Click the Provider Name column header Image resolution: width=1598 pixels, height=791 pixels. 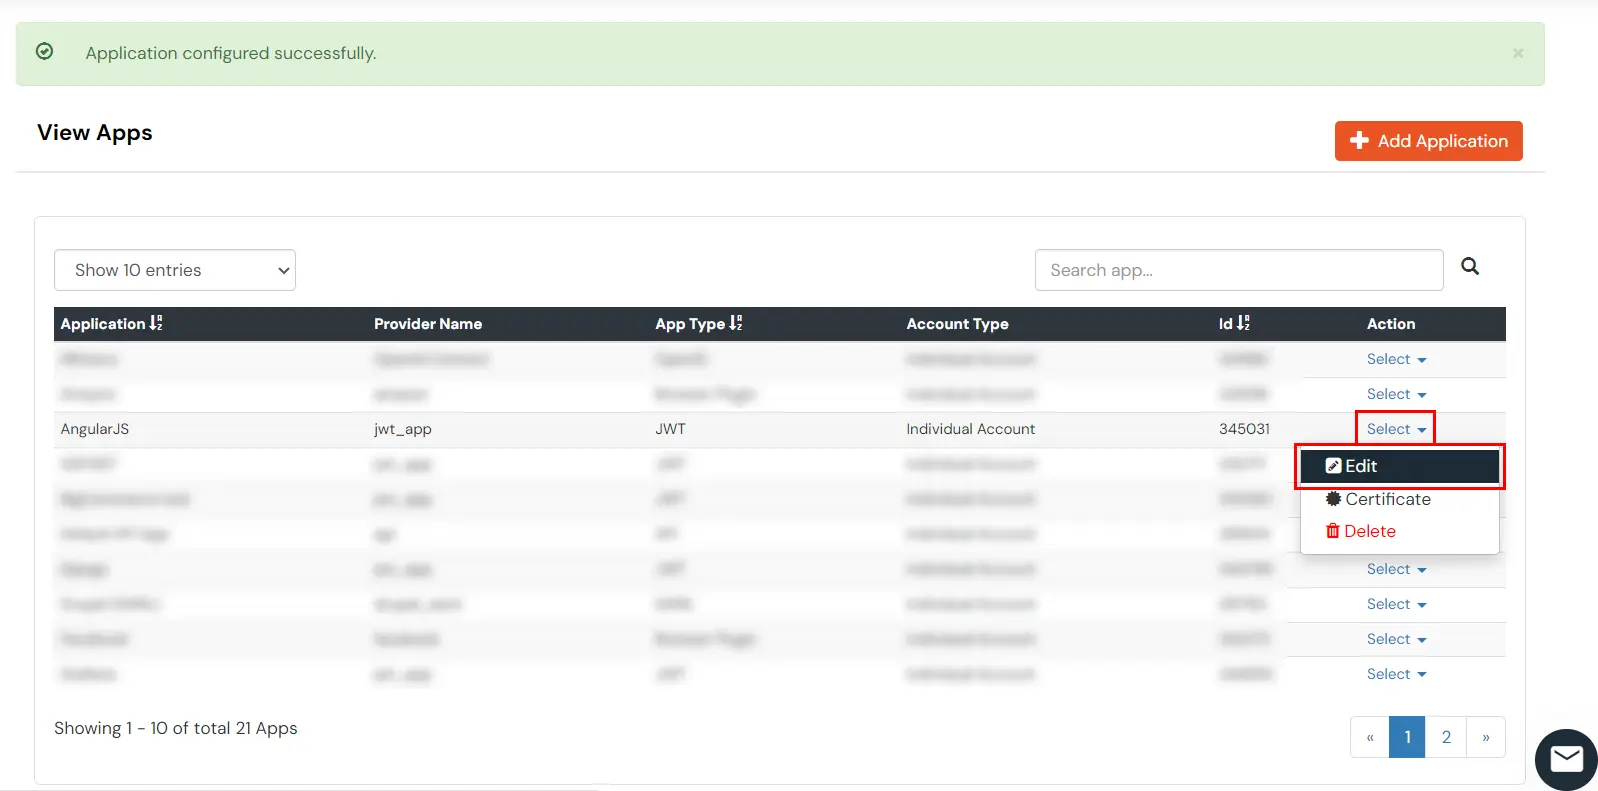pos(428,324)
